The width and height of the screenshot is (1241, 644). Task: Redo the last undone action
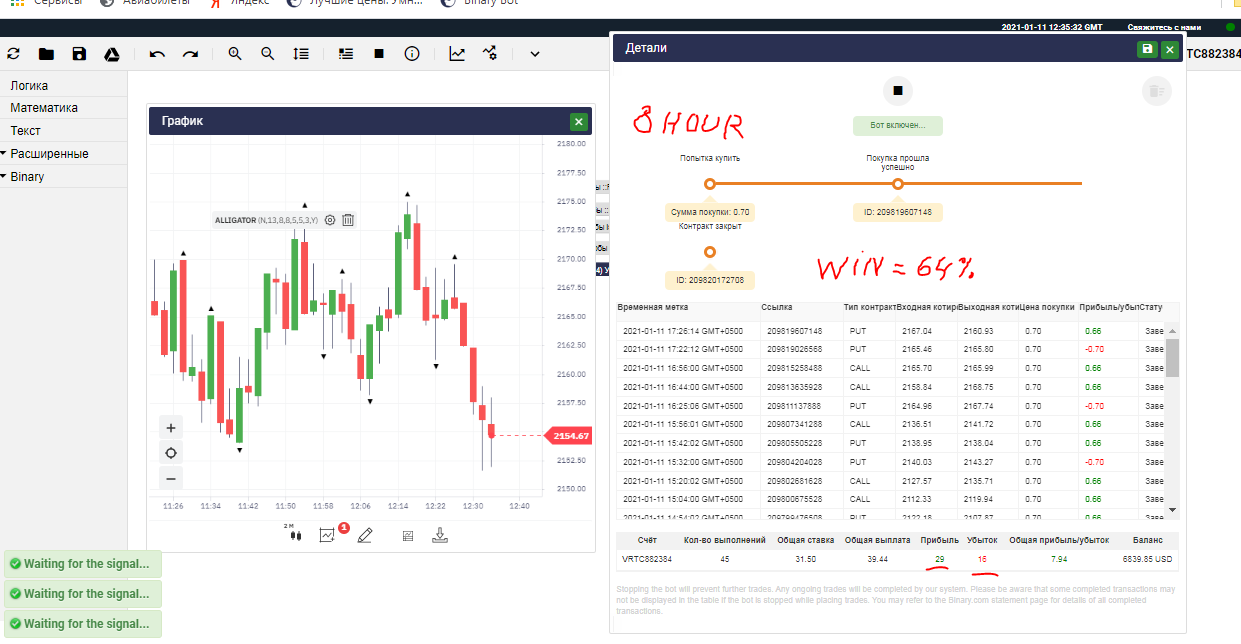point(190,54)
